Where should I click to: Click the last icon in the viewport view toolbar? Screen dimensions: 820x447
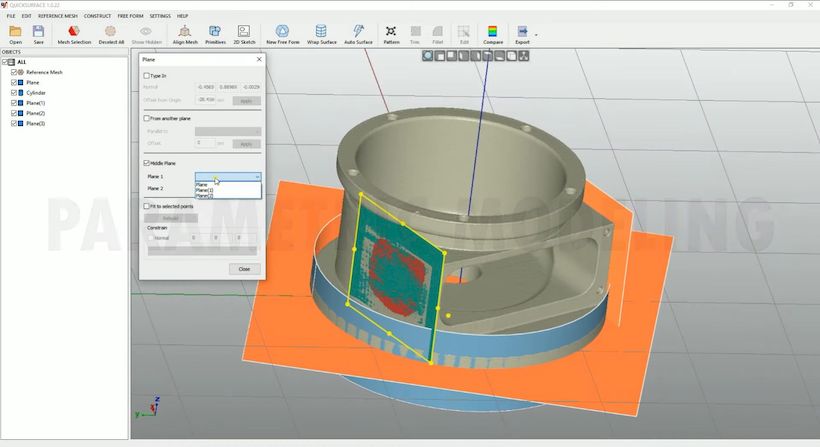523,55
